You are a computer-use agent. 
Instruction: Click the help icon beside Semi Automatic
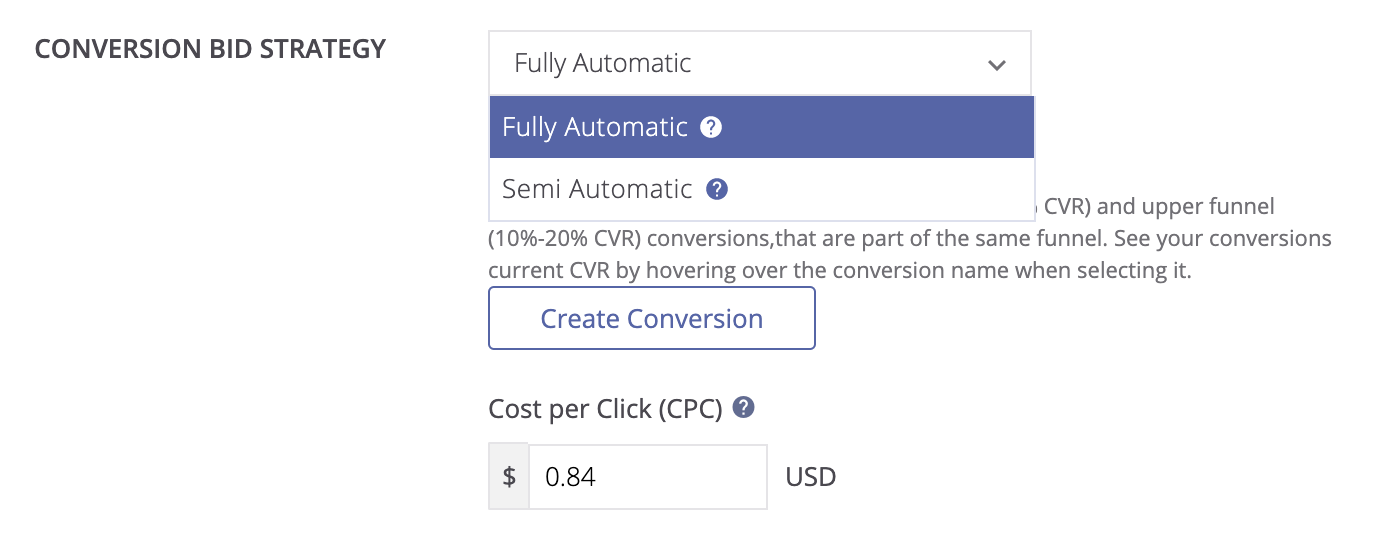716,189
